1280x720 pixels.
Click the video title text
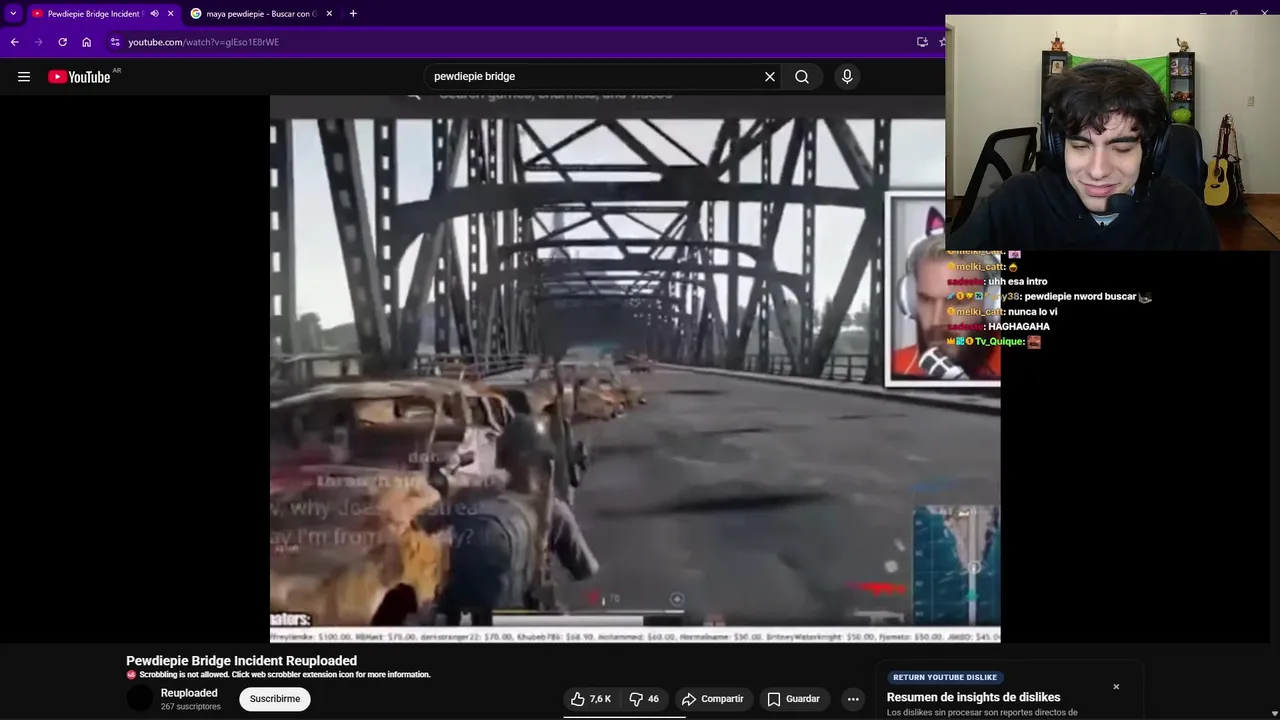241,661
